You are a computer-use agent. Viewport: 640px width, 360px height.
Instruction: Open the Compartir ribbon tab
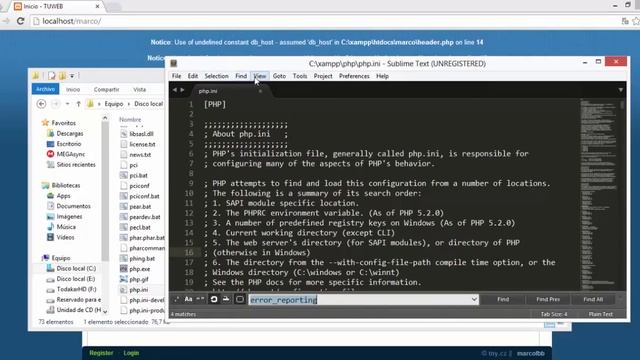[107, 89]
